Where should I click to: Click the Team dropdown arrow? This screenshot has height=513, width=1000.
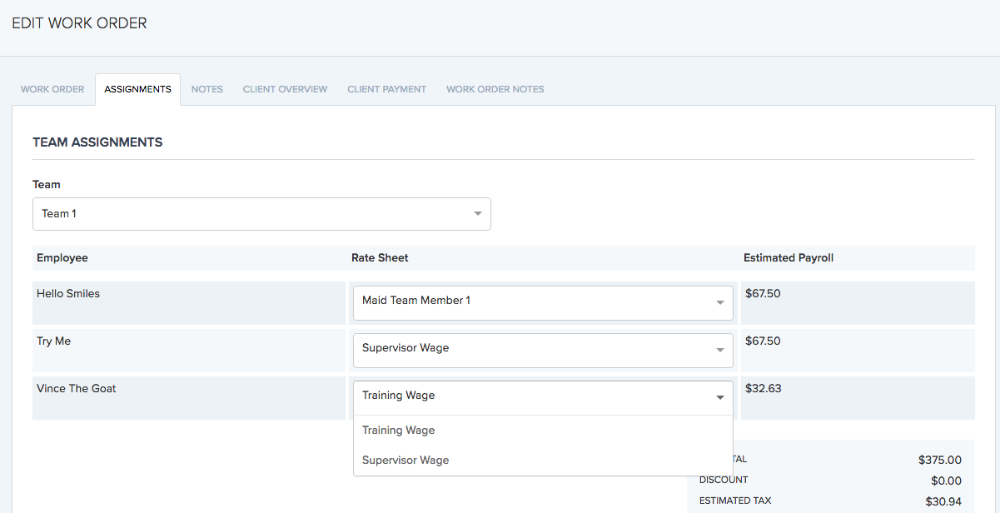pos(478,214)
